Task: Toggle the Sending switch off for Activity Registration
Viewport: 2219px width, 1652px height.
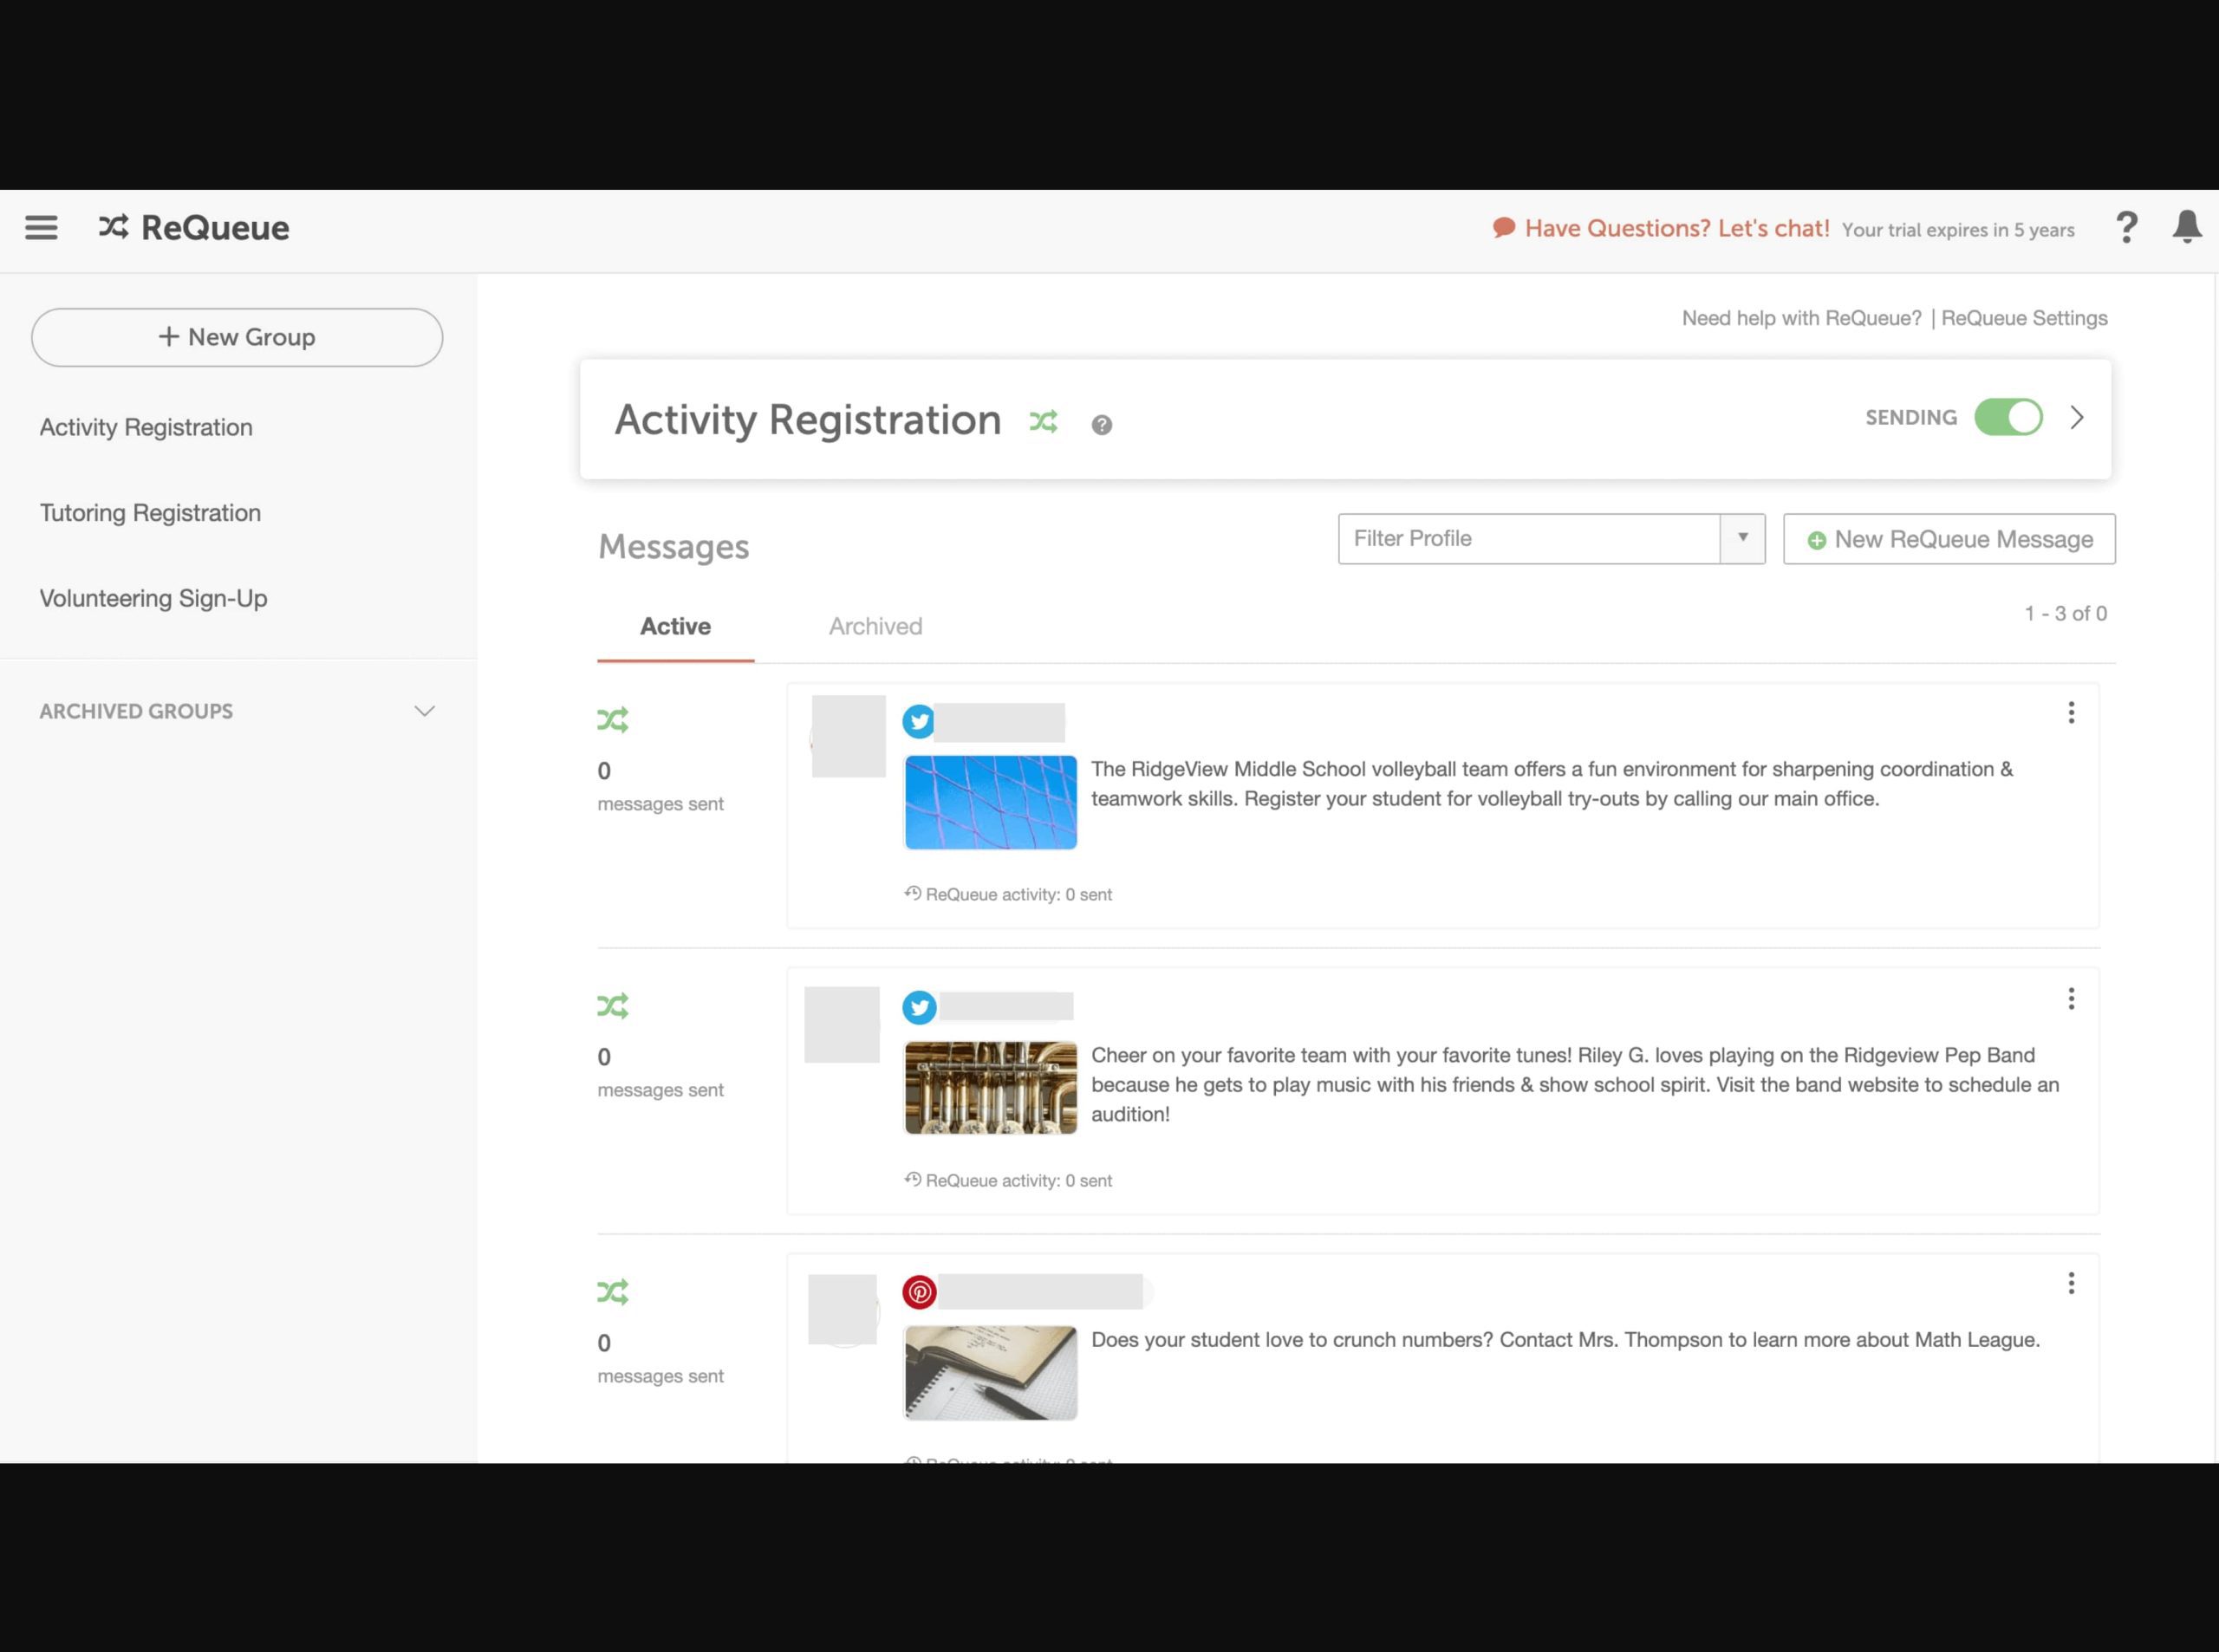Action: [2008, 417]
